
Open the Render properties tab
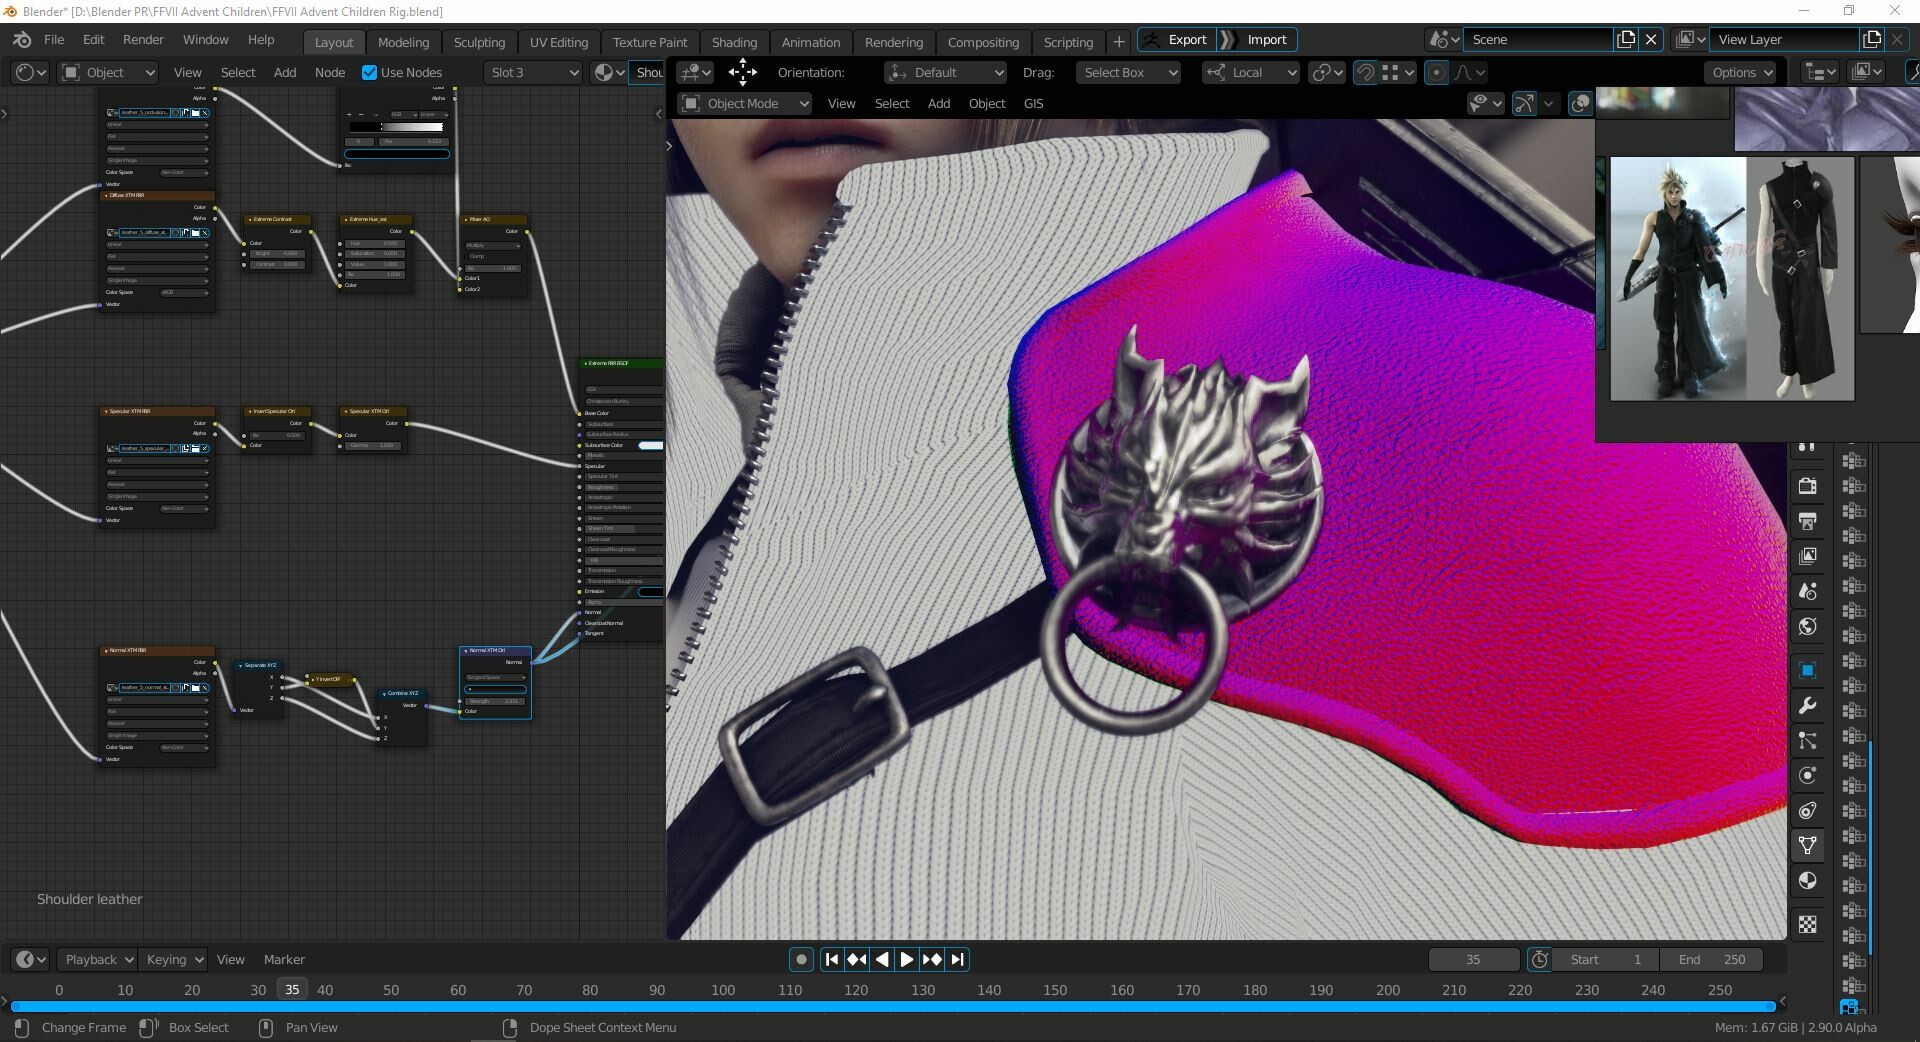click(x=1807, y=486)
